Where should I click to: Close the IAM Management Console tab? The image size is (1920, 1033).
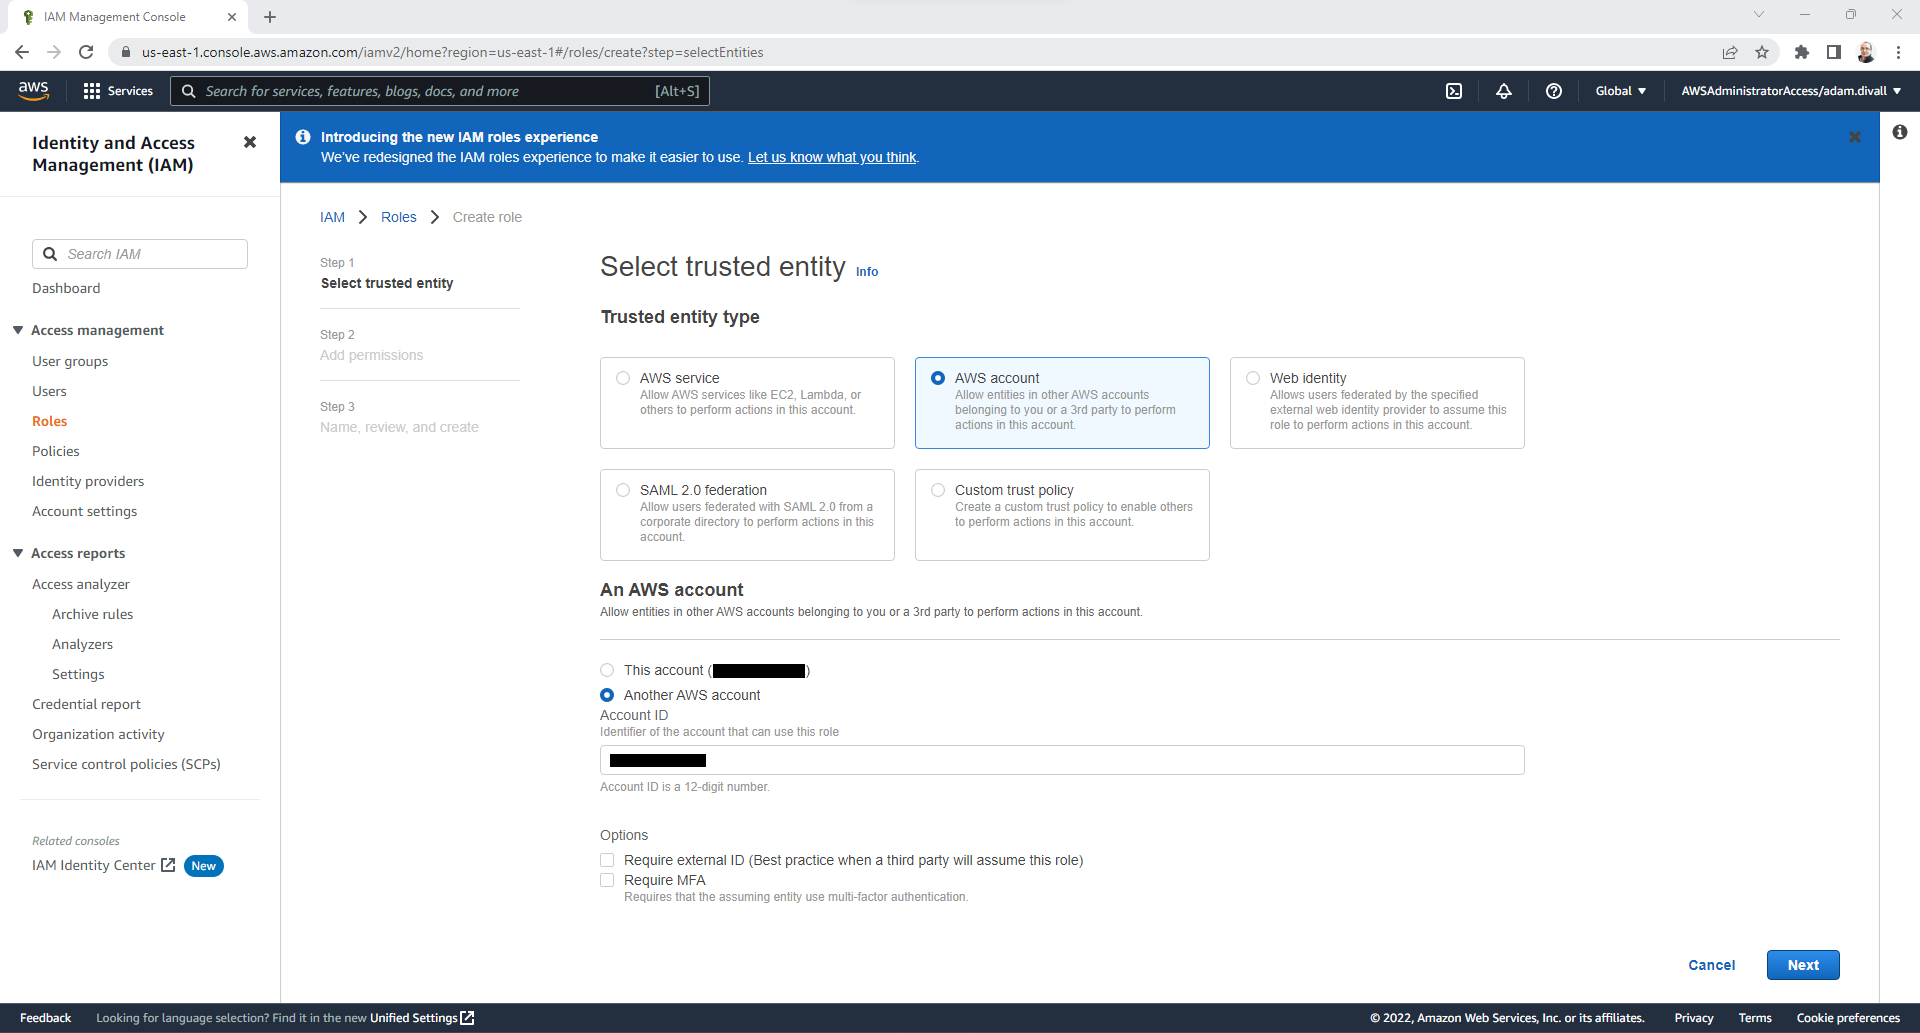point(232,17)
